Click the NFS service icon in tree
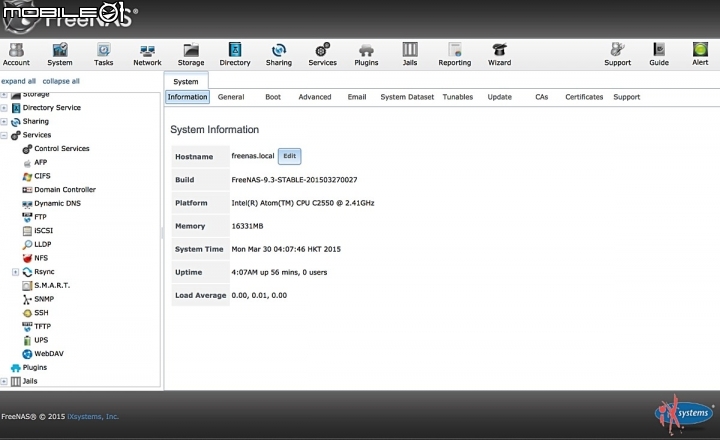The image size is (720, 440). click(27, 258)
